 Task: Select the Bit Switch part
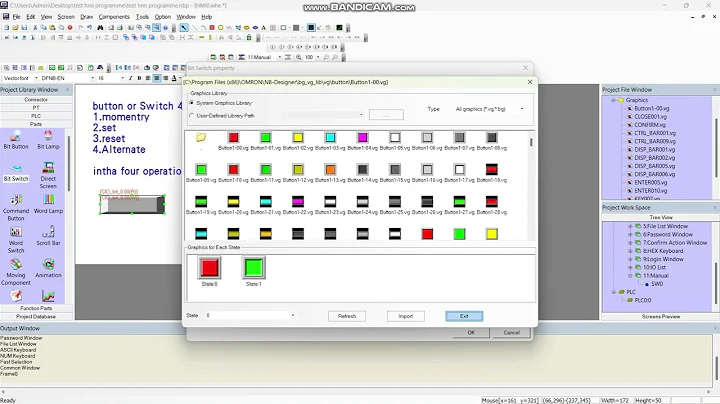[16, 172]
